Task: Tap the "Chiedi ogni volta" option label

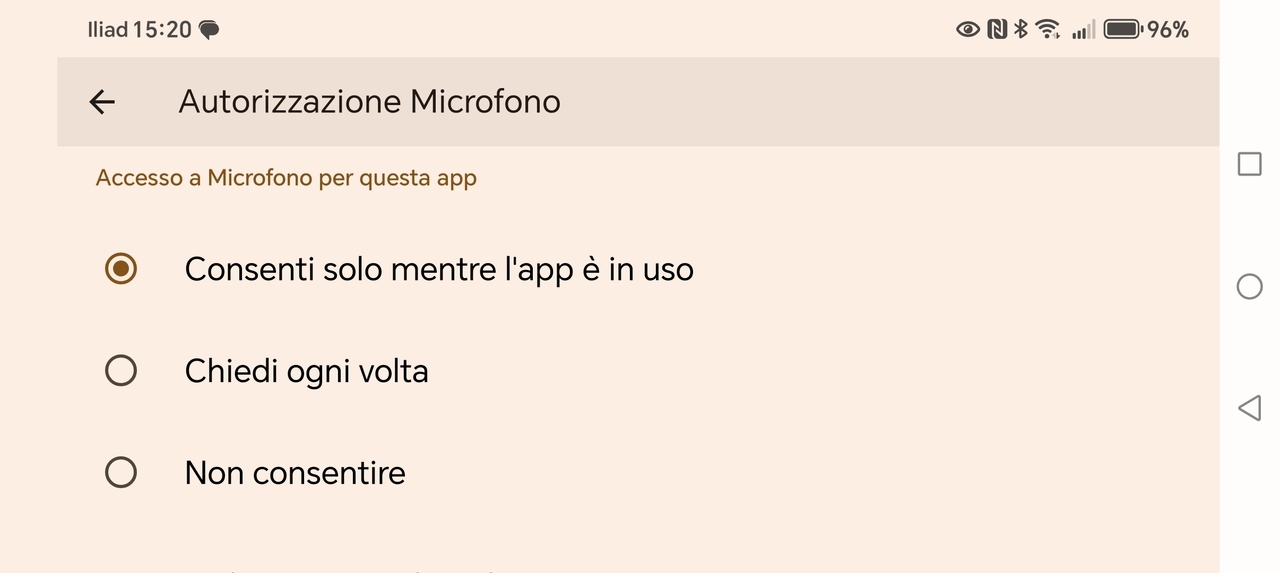Action: click(306, 371)
